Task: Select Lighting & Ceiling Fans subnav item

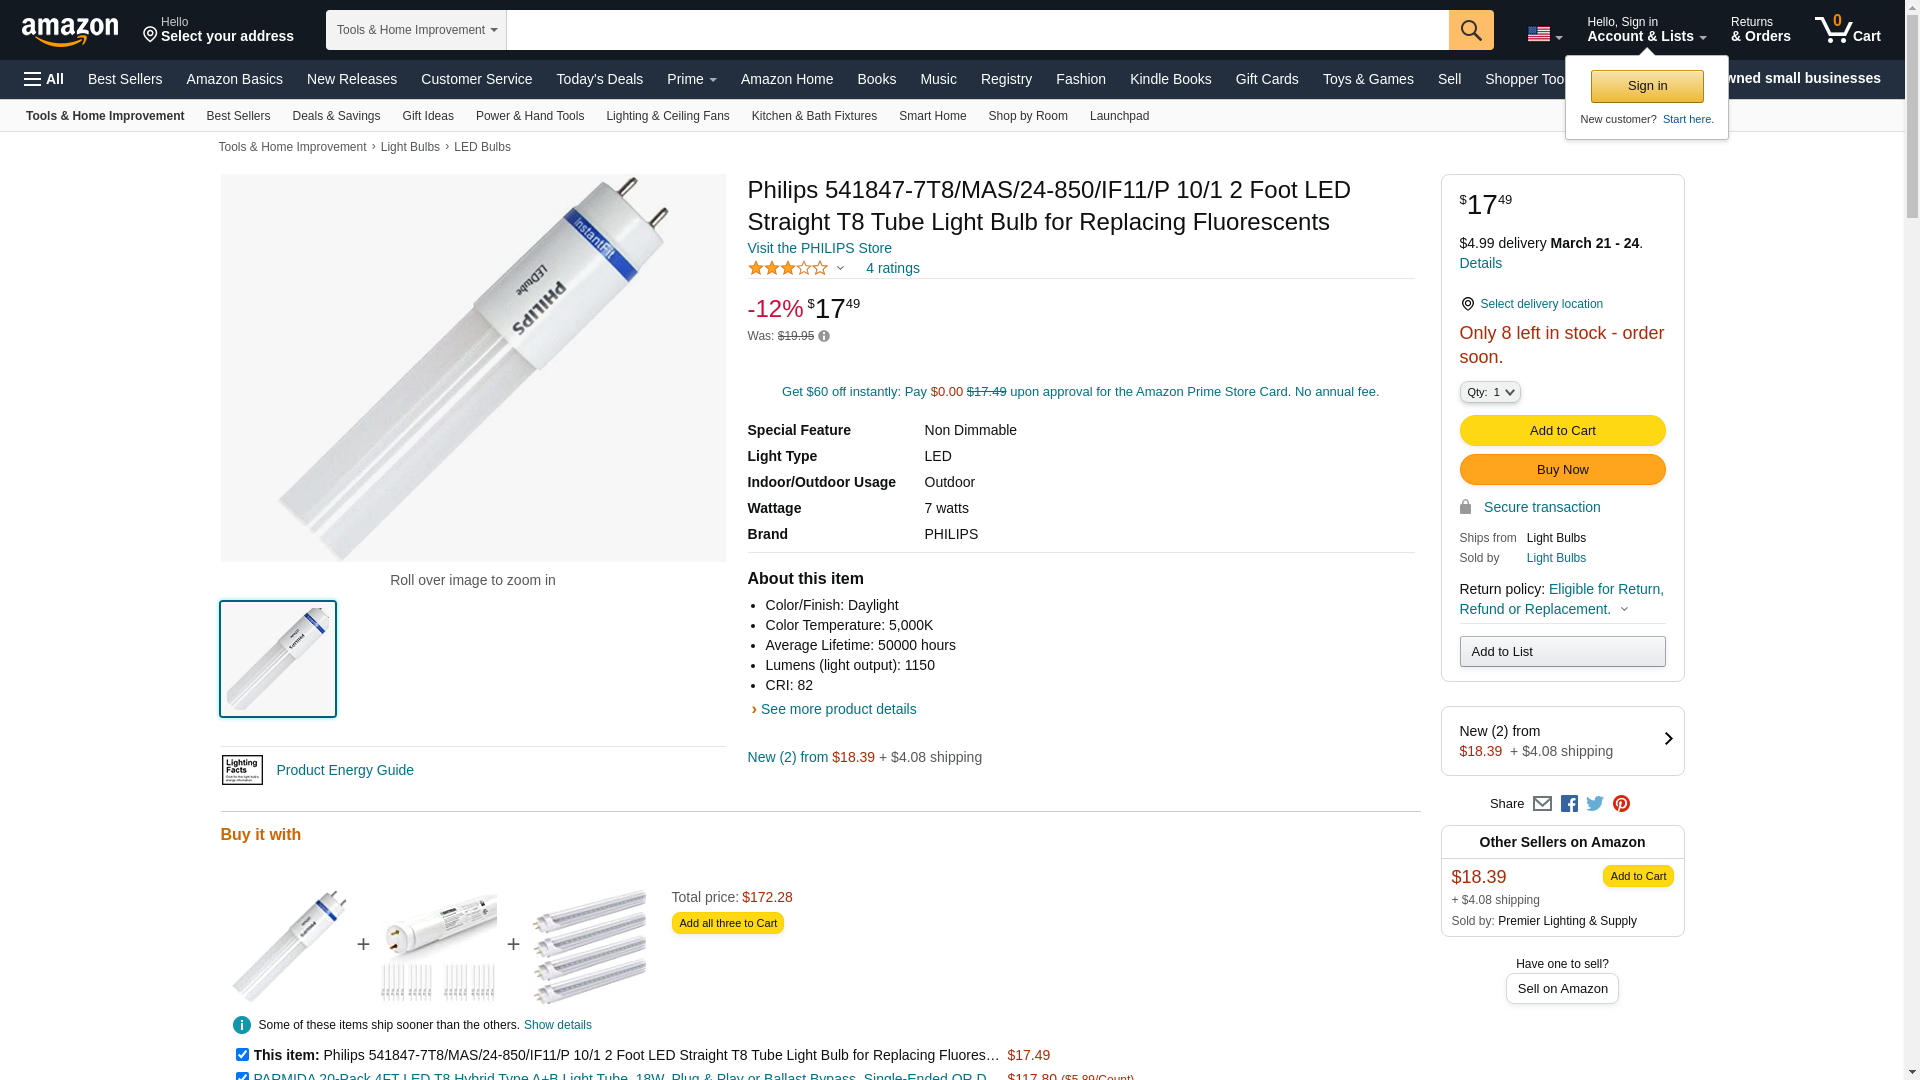Action: tap(667, 116)
